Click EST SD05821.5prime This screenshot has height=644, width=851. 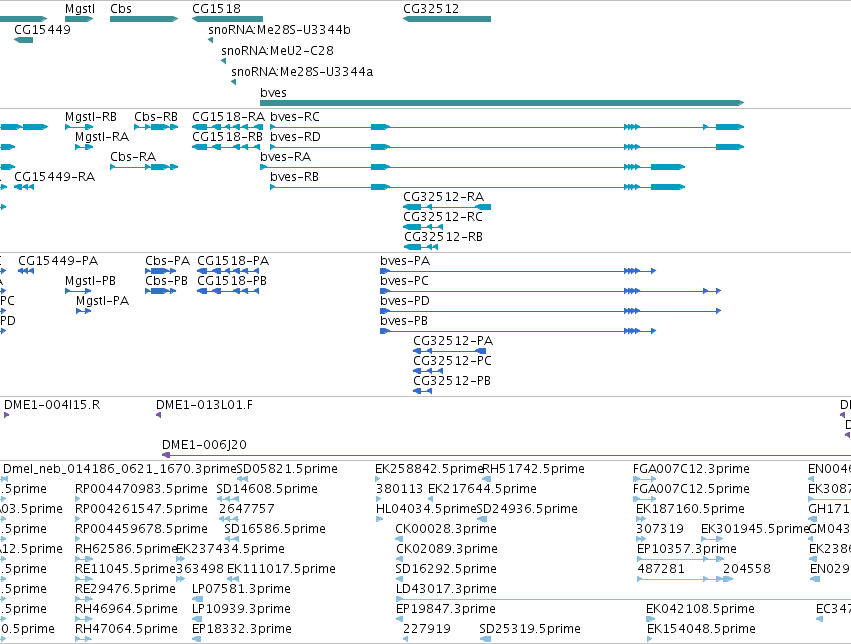click(x=243, y=479)
